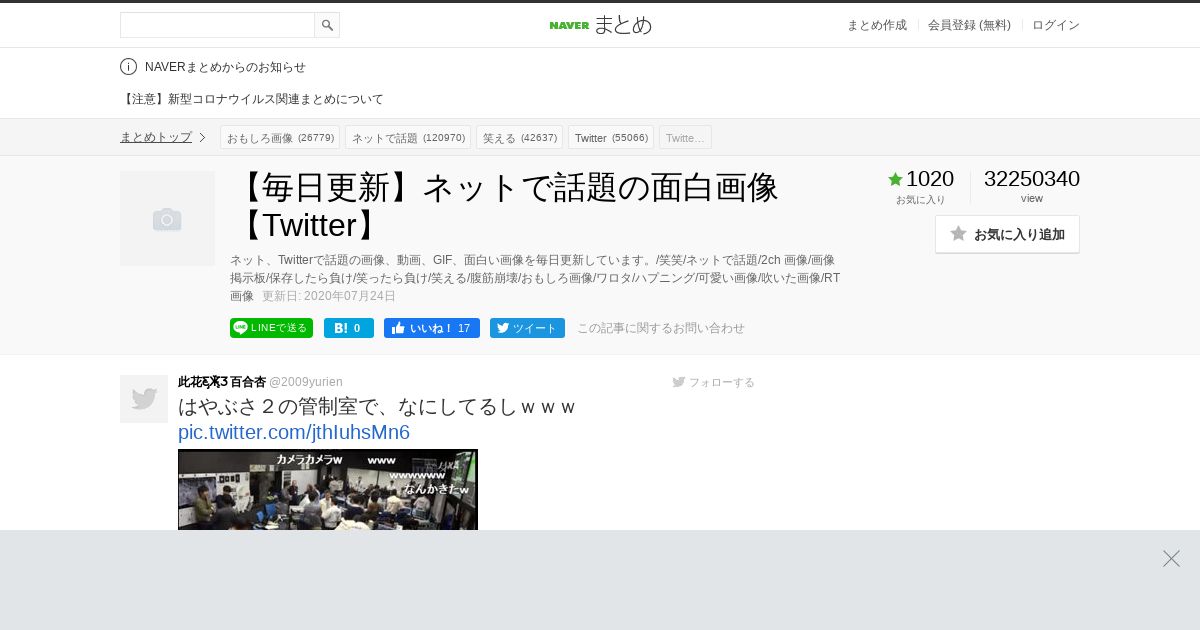Viewport: 1200px width, 630px height.
Task: Click the はやぶさ２の管制室で tweet text
Action: tap(377, 407)
